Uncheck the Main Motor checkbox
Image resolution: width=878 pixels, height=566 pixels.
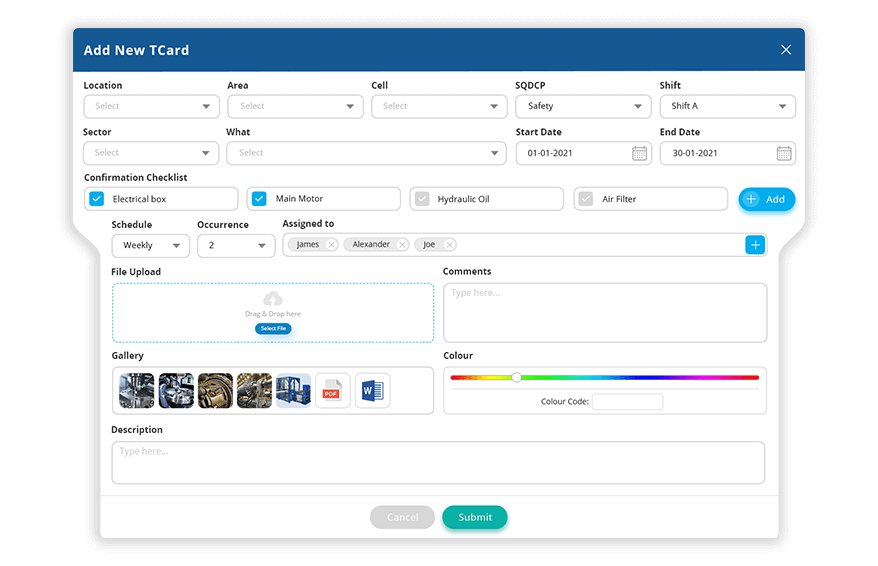pyautogui.click(x=259, y=199)
